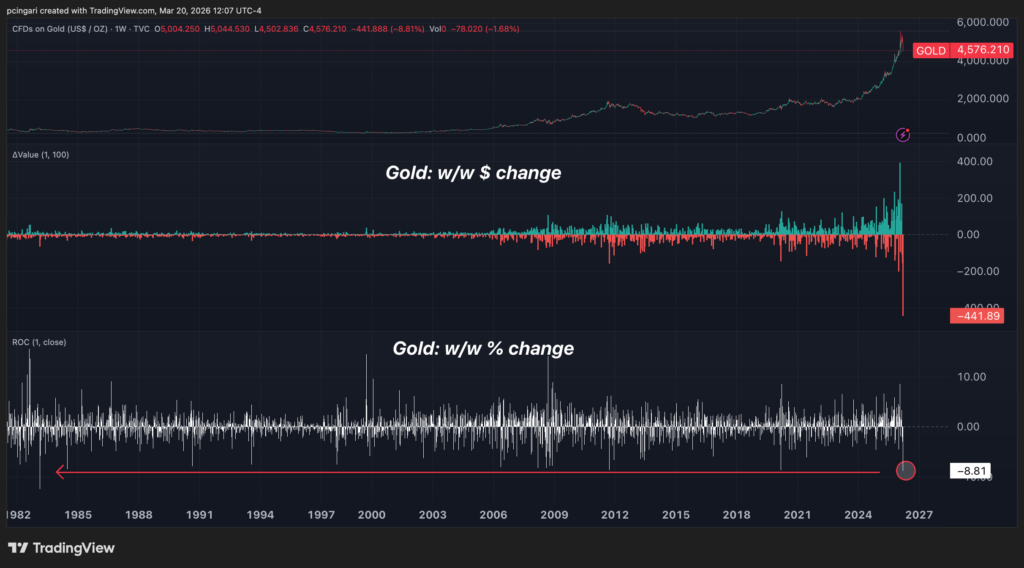Click the 2009 label on time axis
Screen dimensions: 1024x568
(554, 515)
